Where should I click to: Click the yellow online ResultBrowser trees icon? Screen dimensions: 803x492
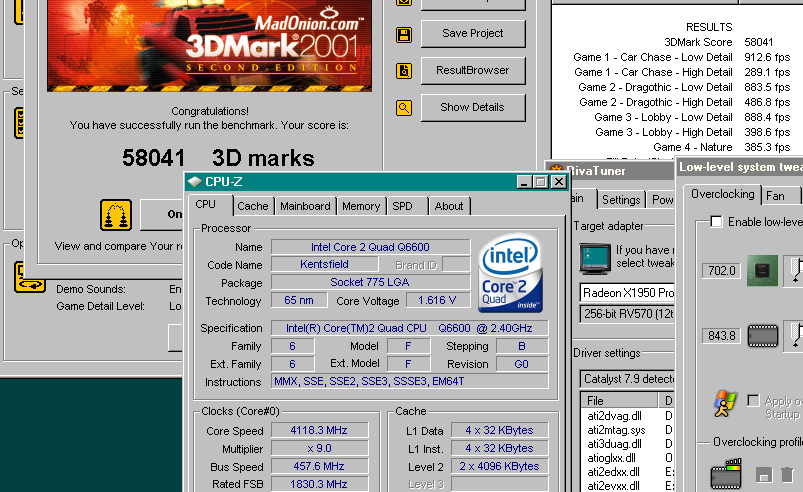click(116, 215)
